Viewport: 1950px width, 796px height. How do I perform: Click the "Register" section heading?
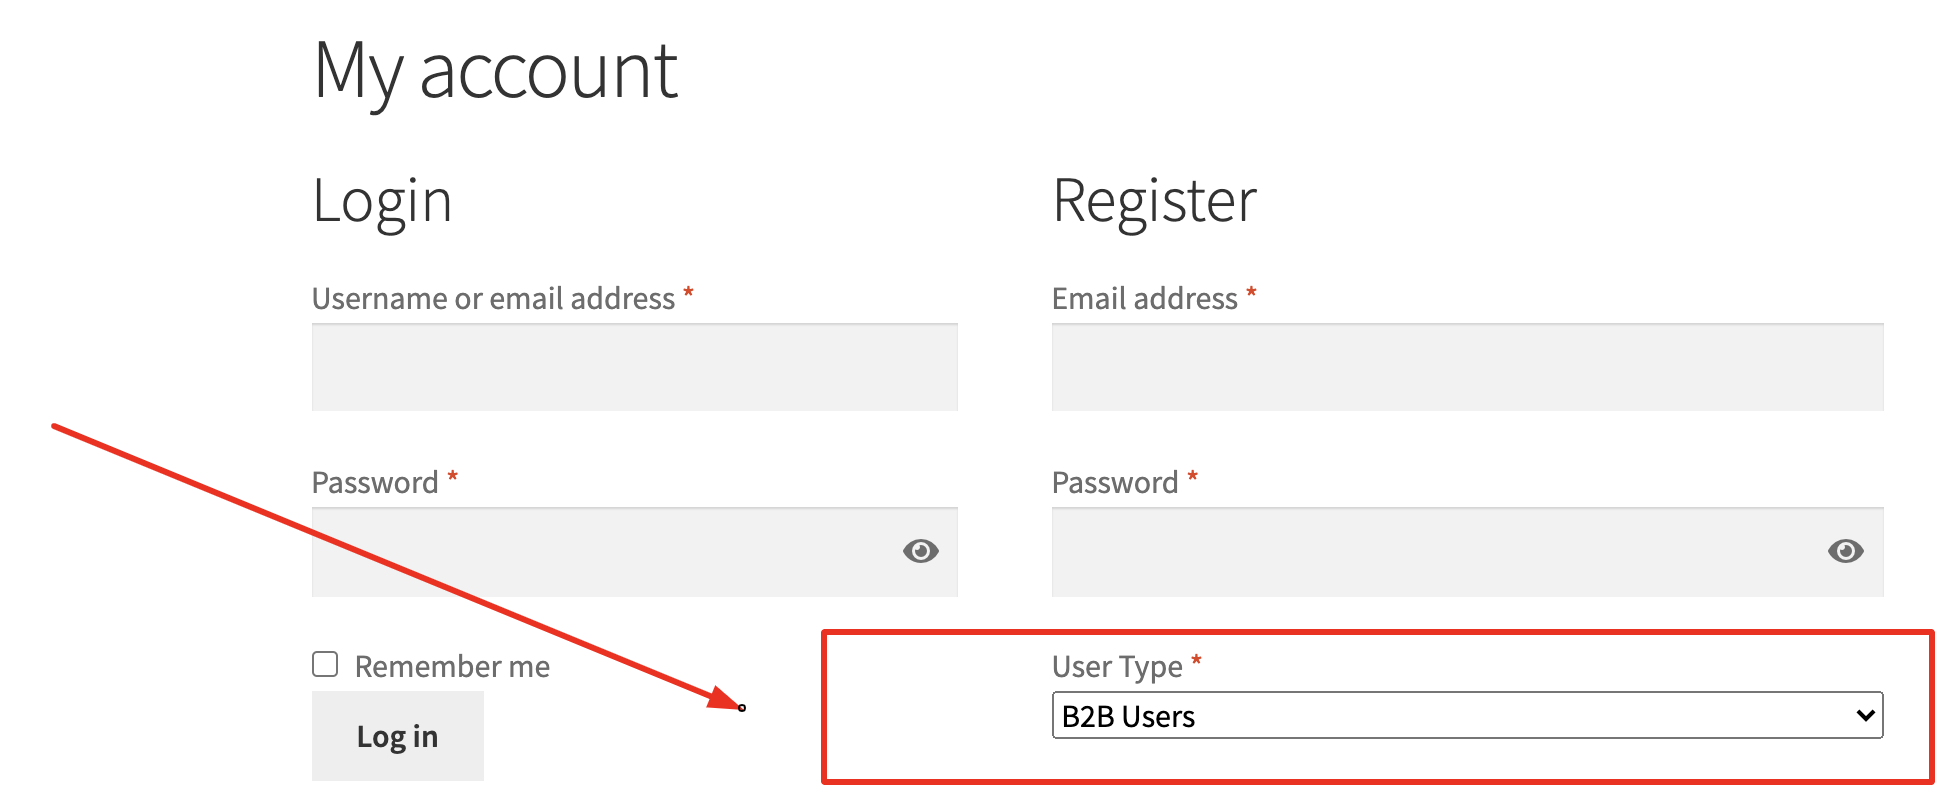coord(1154,202)
